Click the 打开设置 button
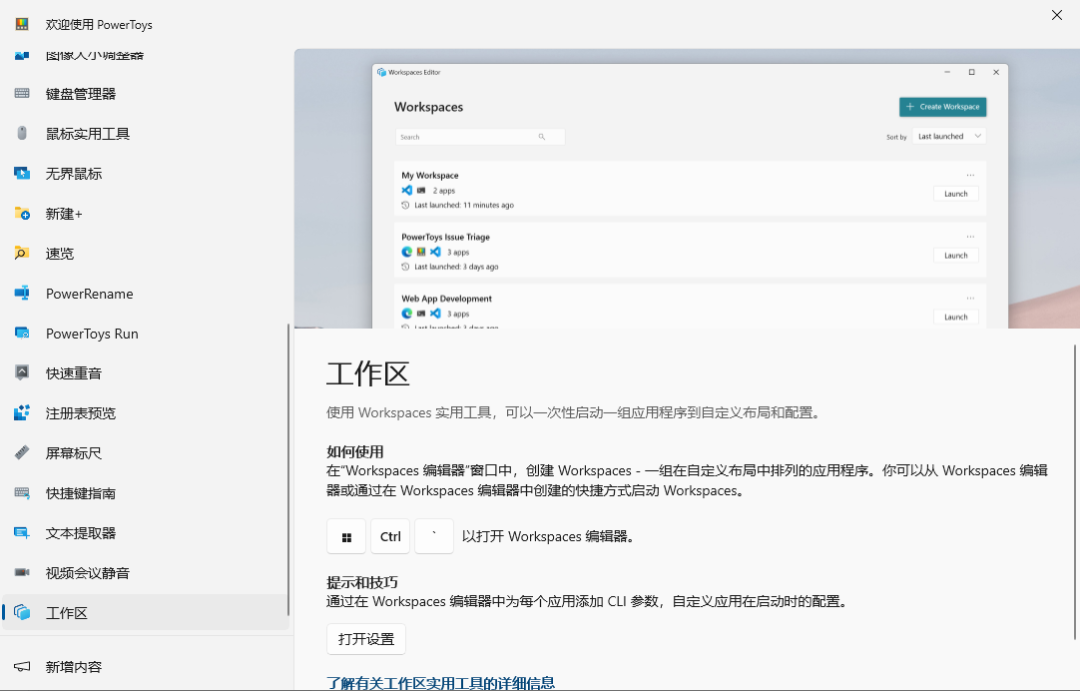1080x691 pixels. [x=366, y=639]
